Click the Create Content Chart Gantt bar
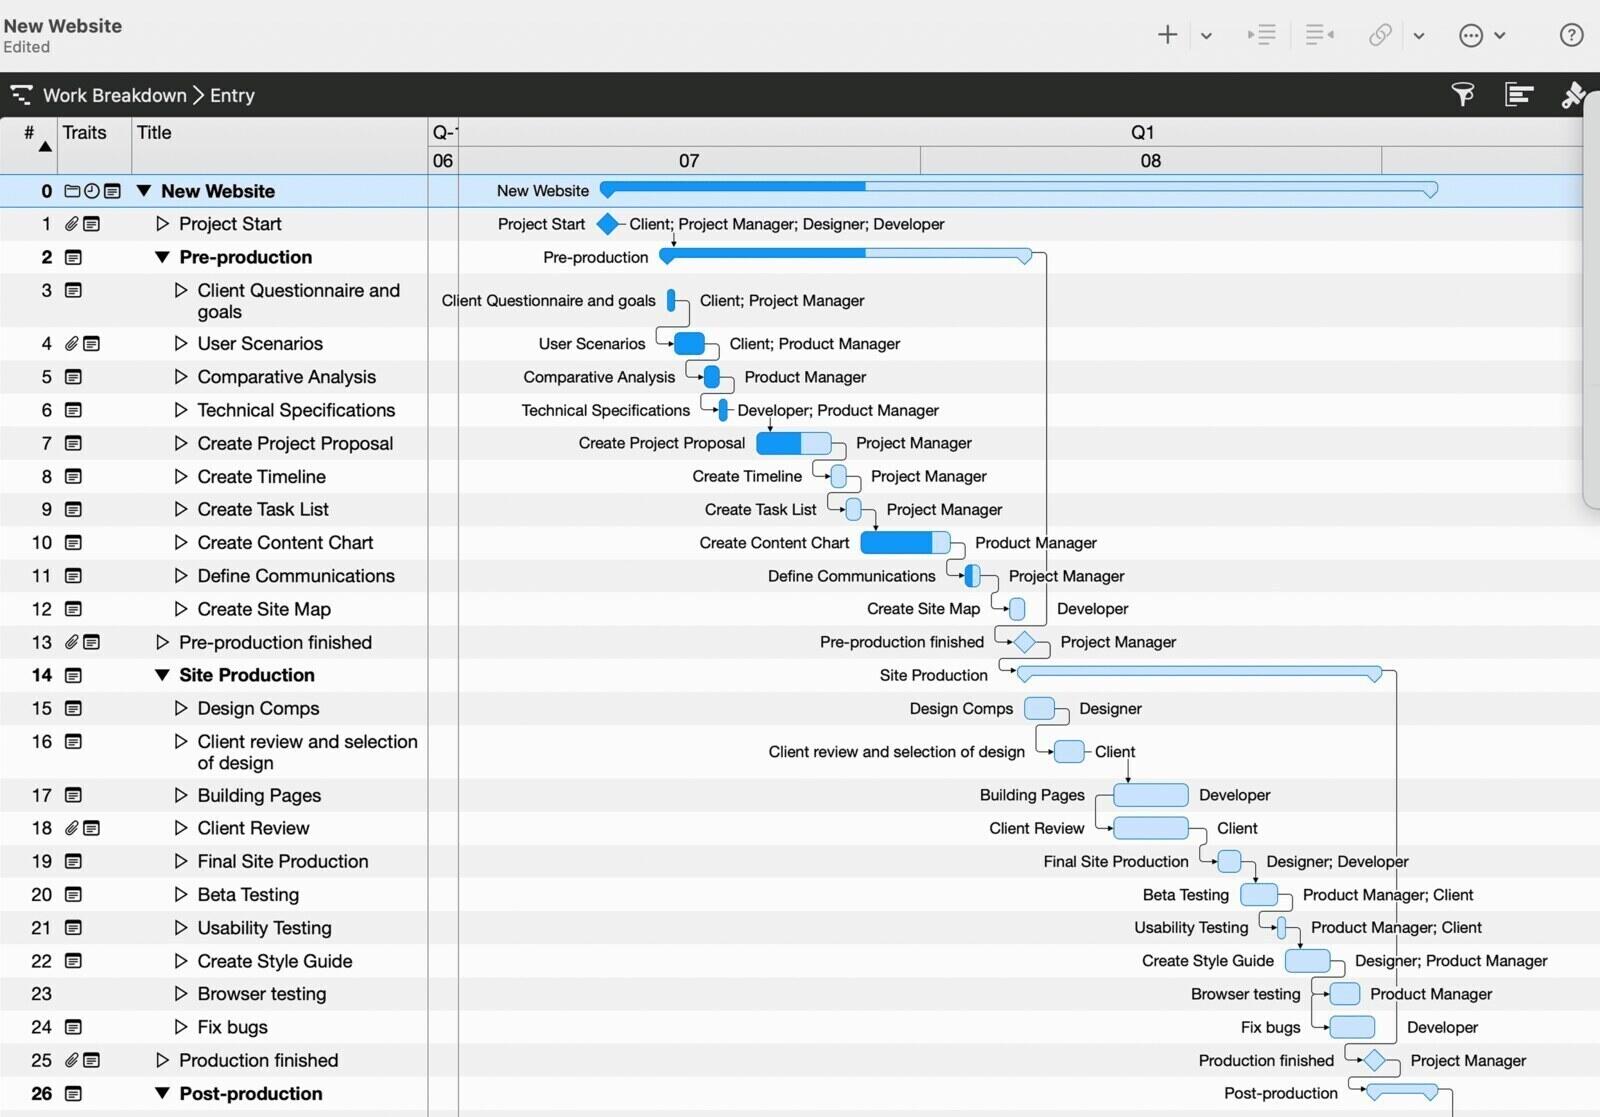This screenshot has width=1600, height=1117. (905, 542)
